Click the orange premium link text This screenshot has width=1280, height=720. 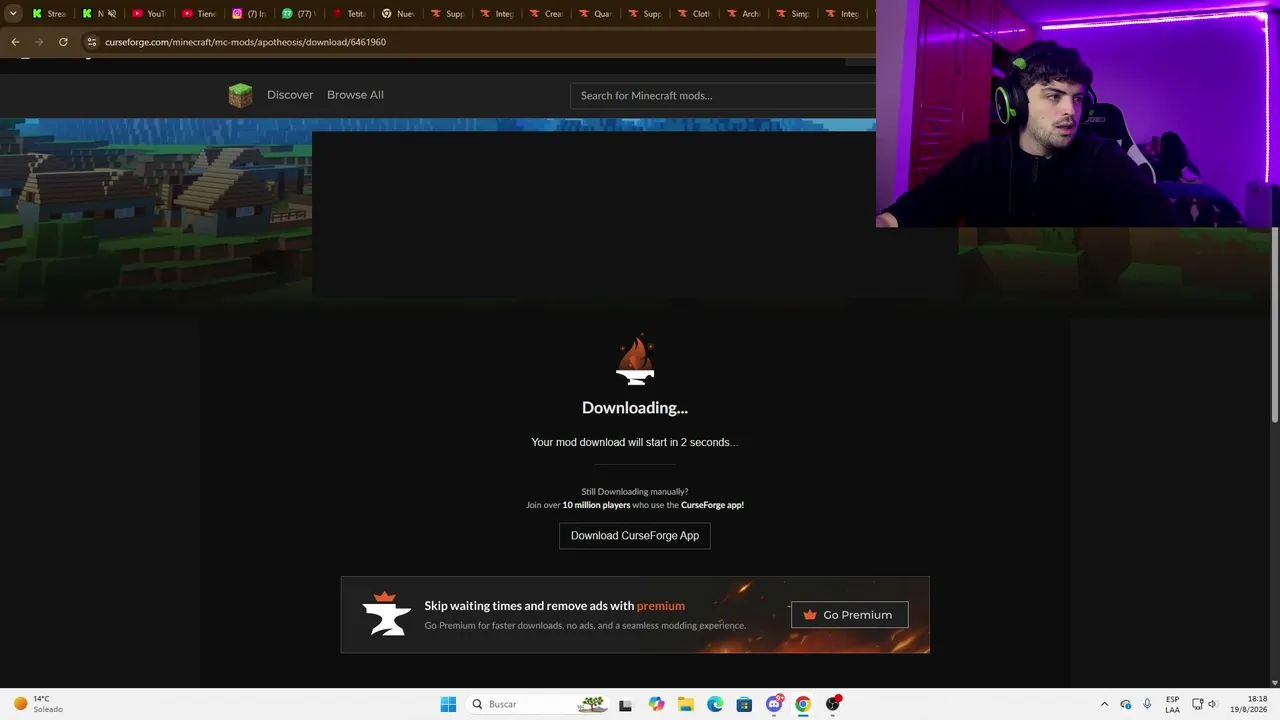tap(661, 605)
